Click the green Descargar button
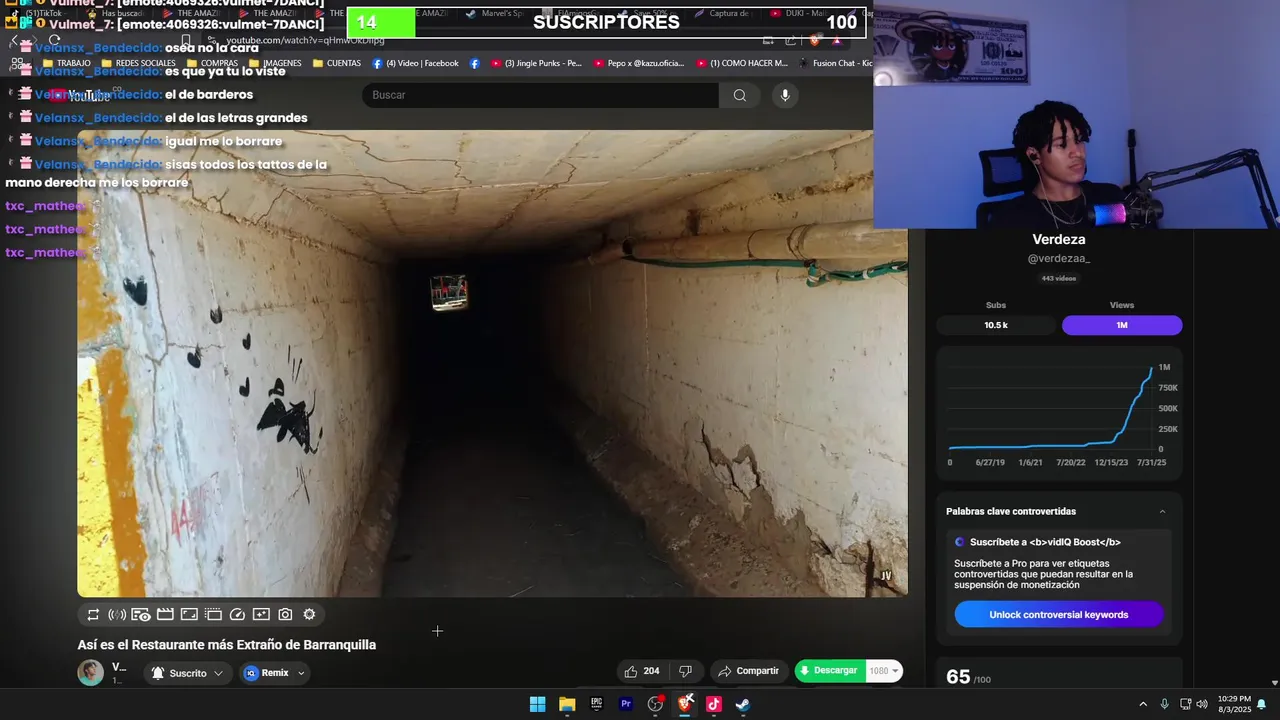This screenshot has height=720, width=1280. (x=829, y=671)
